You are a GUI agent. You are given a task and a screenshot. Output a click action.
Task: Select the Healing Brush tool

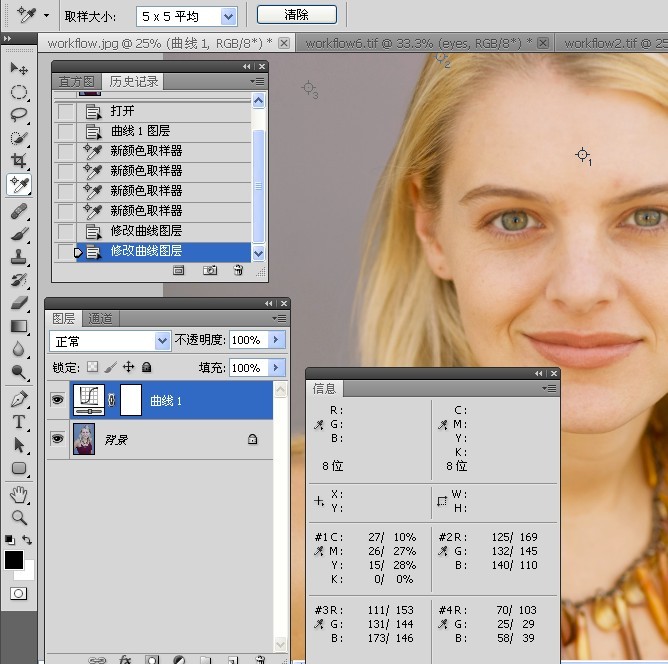tap(19, 211)
